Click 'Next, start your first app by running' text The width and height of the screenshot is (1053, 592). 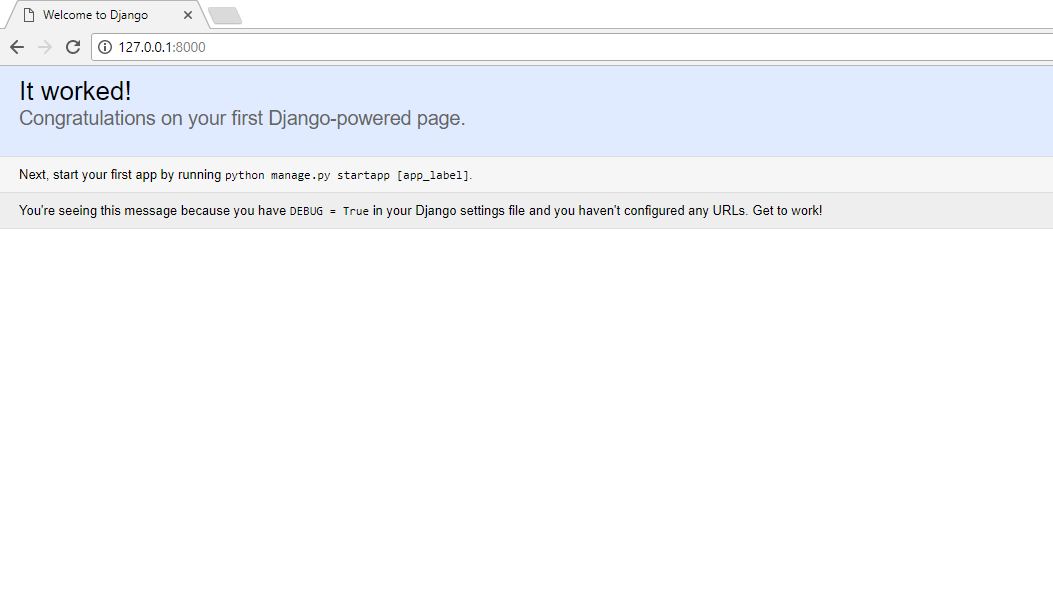point(120,175)
